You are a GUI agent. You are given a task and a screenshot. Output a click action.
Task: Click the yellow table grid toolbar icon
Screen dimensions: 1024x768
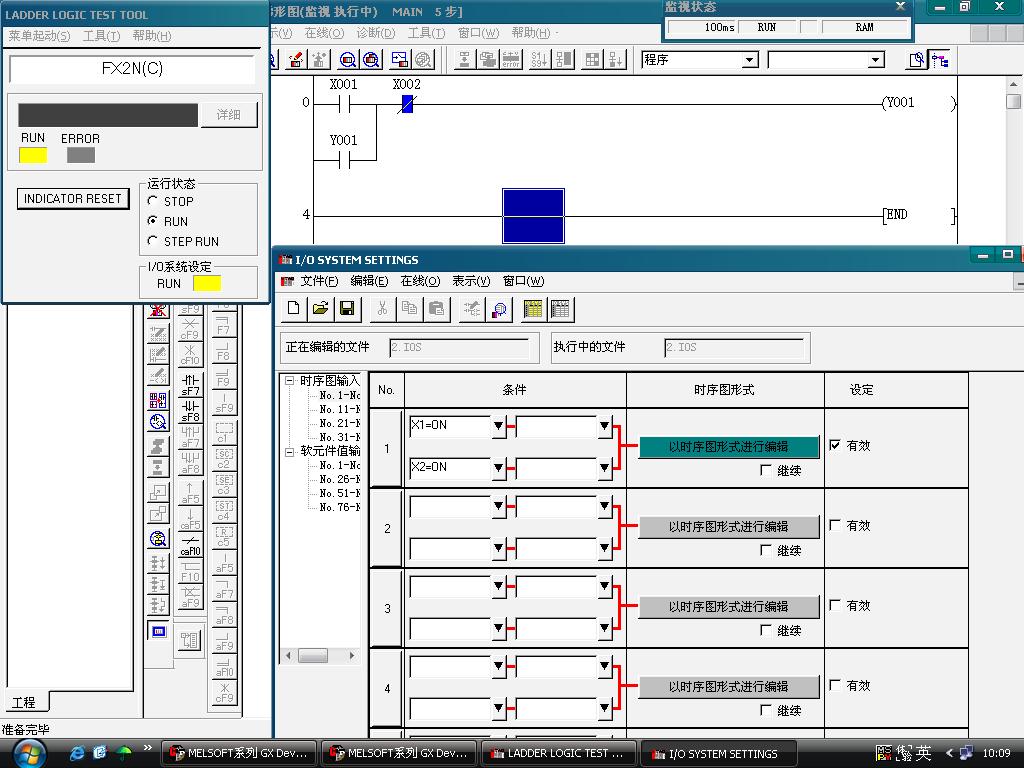(x=533, y=309)
